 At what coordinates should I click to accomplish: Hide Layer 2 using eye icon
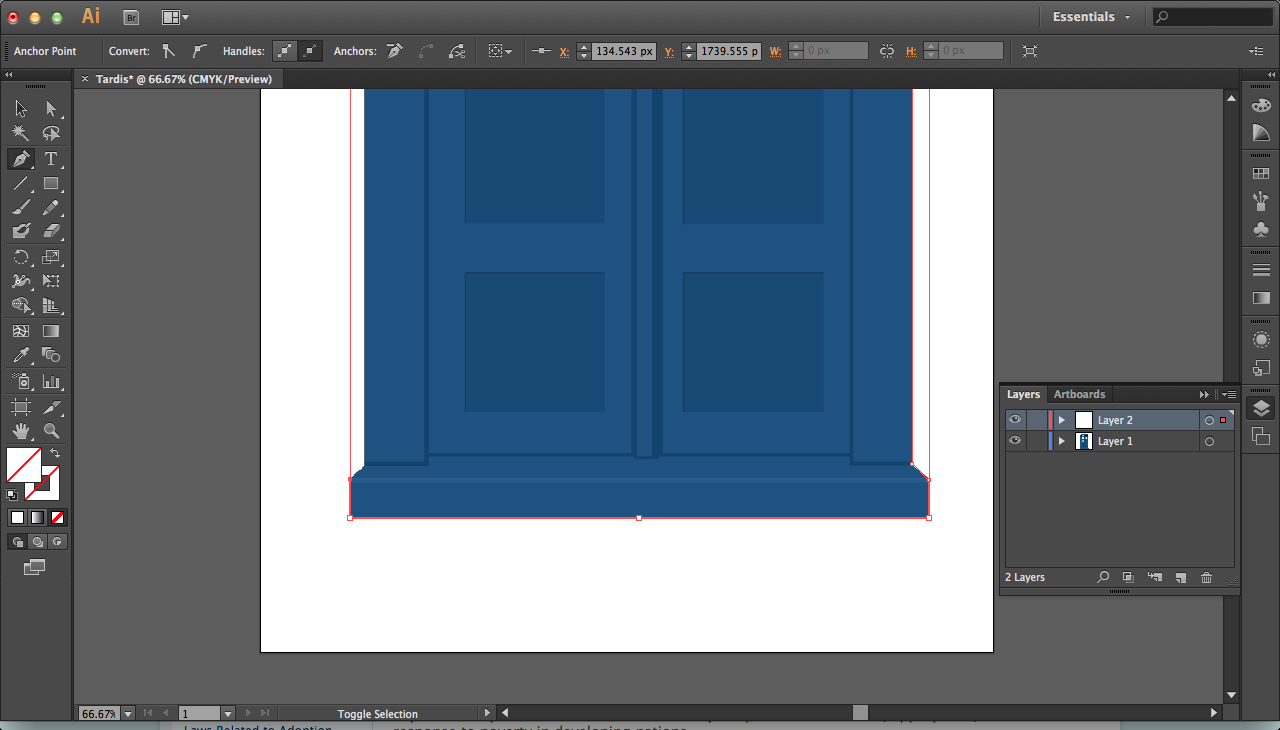1015,420
